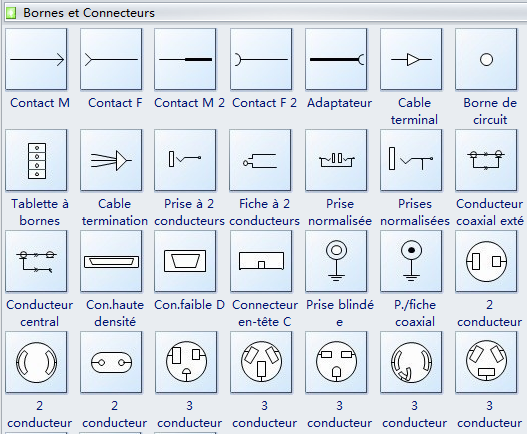Choose the Prise normalisée symbol
Screen dimensions: 527x434
tap(336, 160)
